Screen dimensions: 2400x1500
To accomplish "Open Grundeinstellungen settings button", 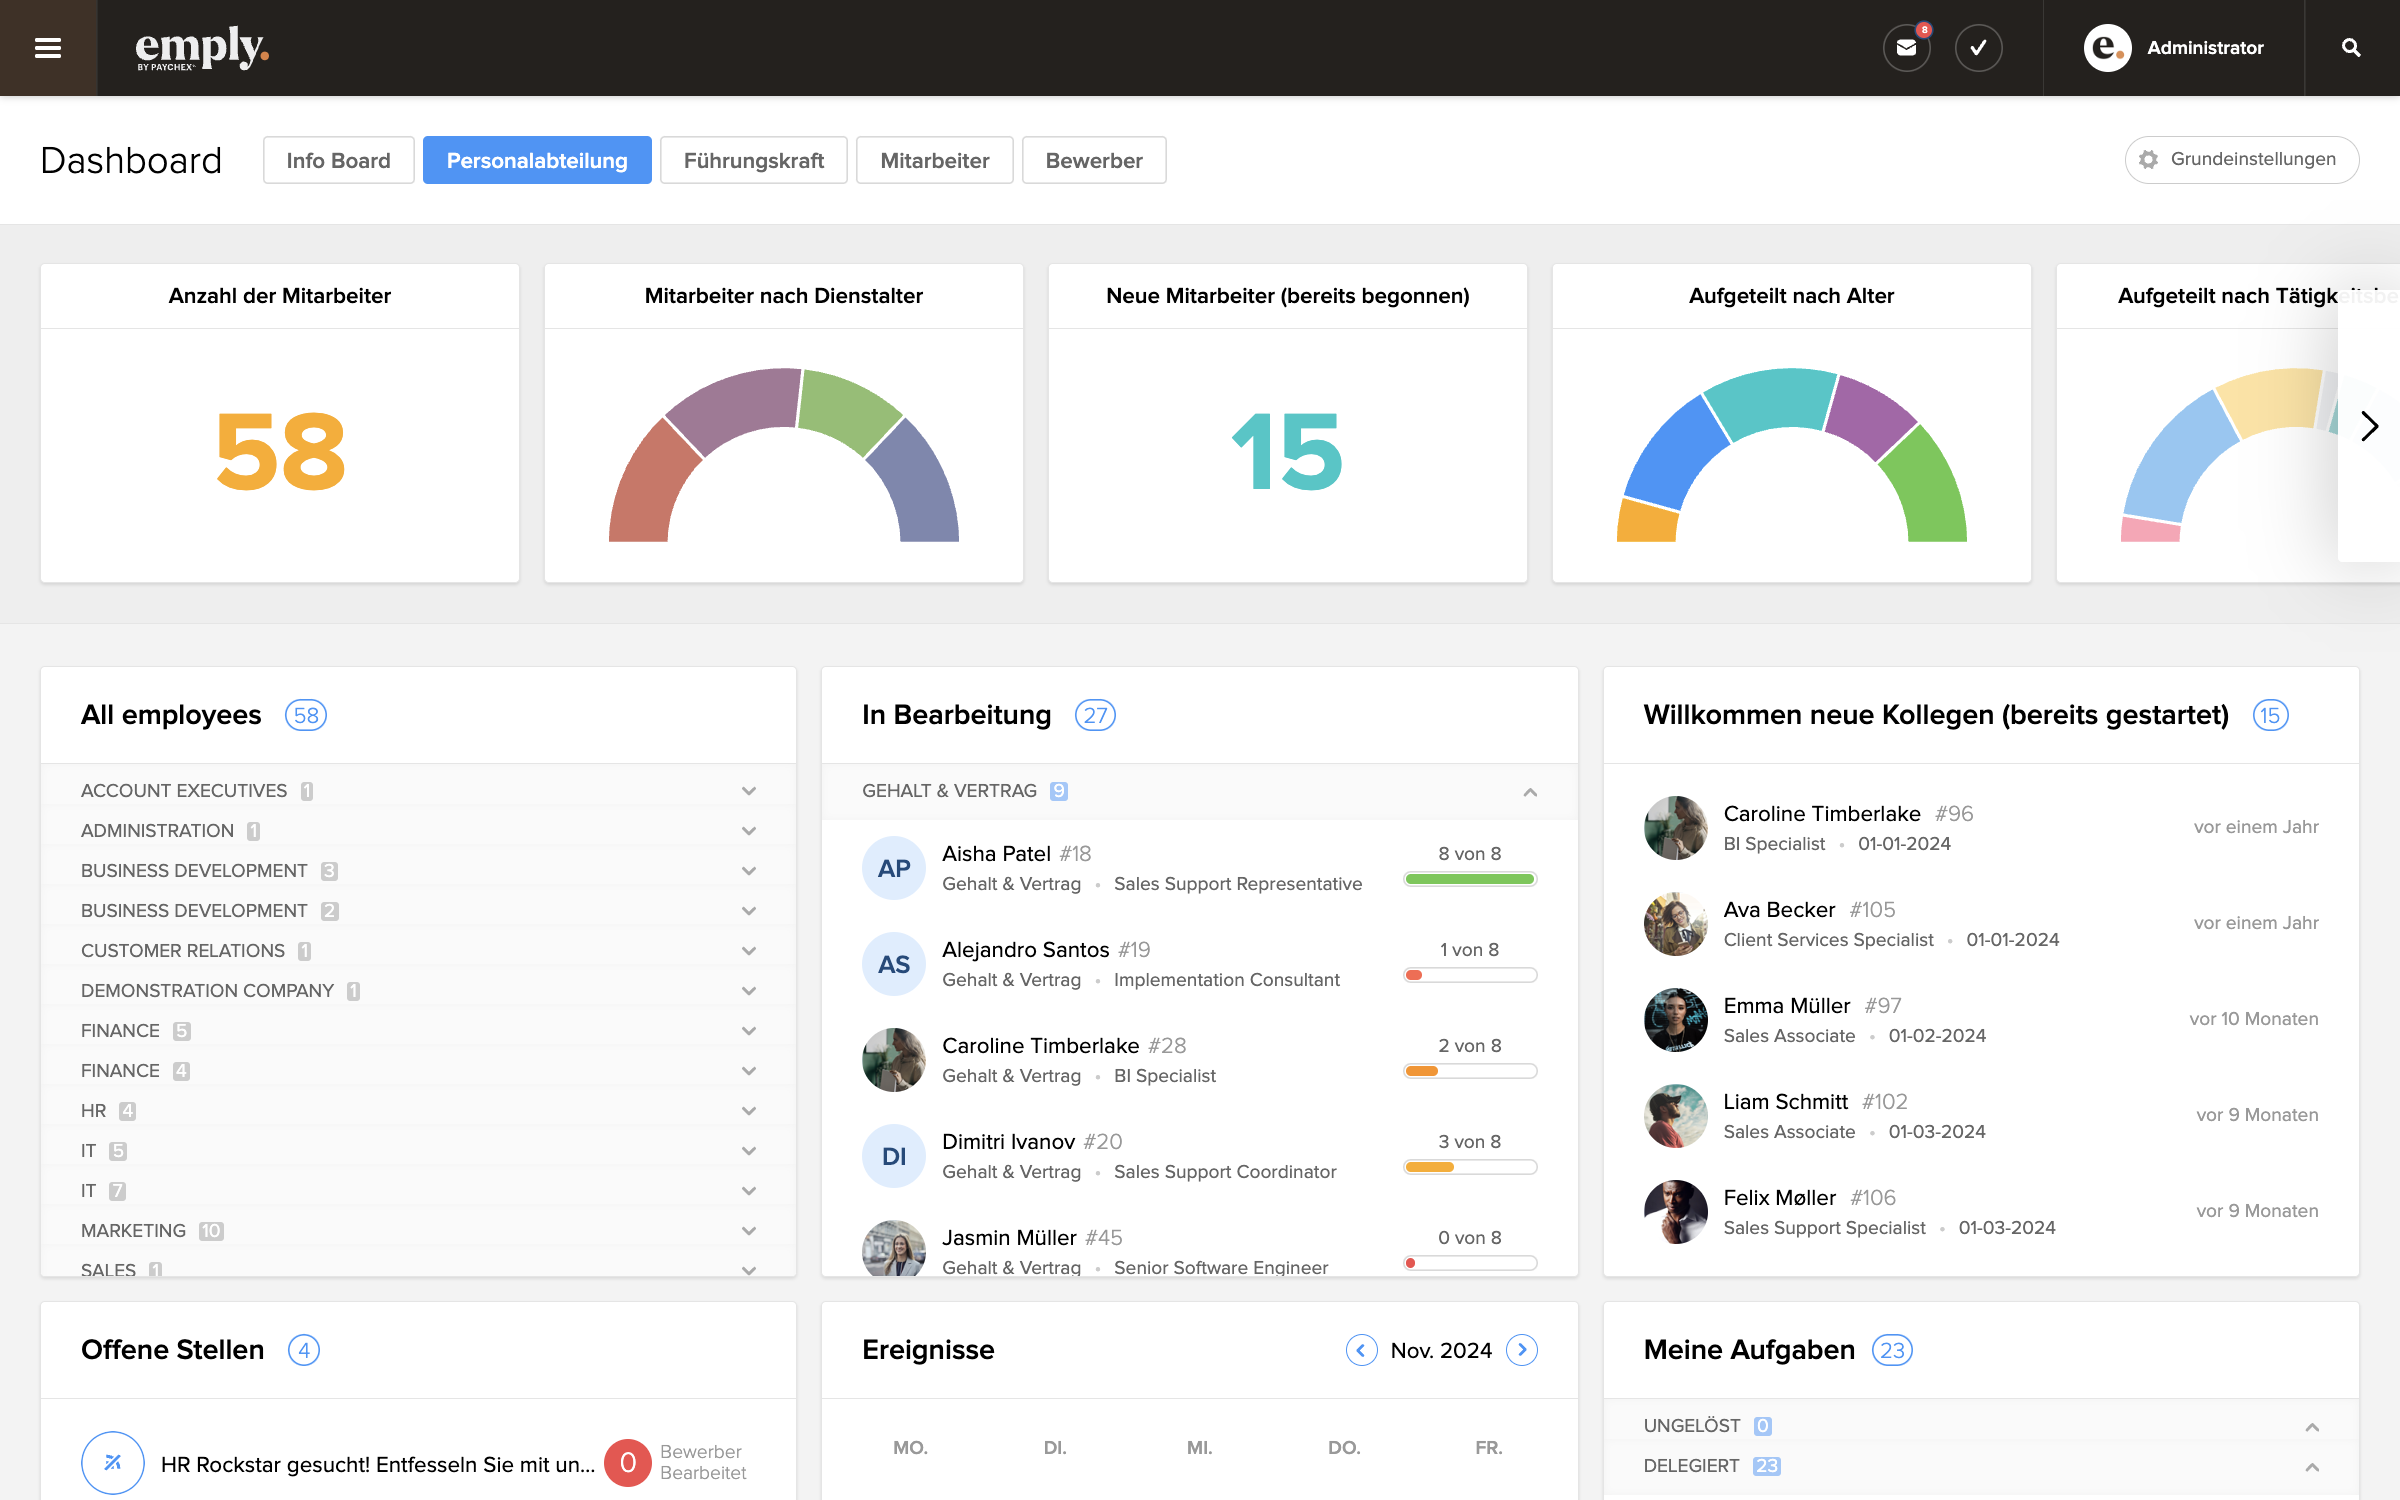I will pyautogui.click(x=2241, y=160).
